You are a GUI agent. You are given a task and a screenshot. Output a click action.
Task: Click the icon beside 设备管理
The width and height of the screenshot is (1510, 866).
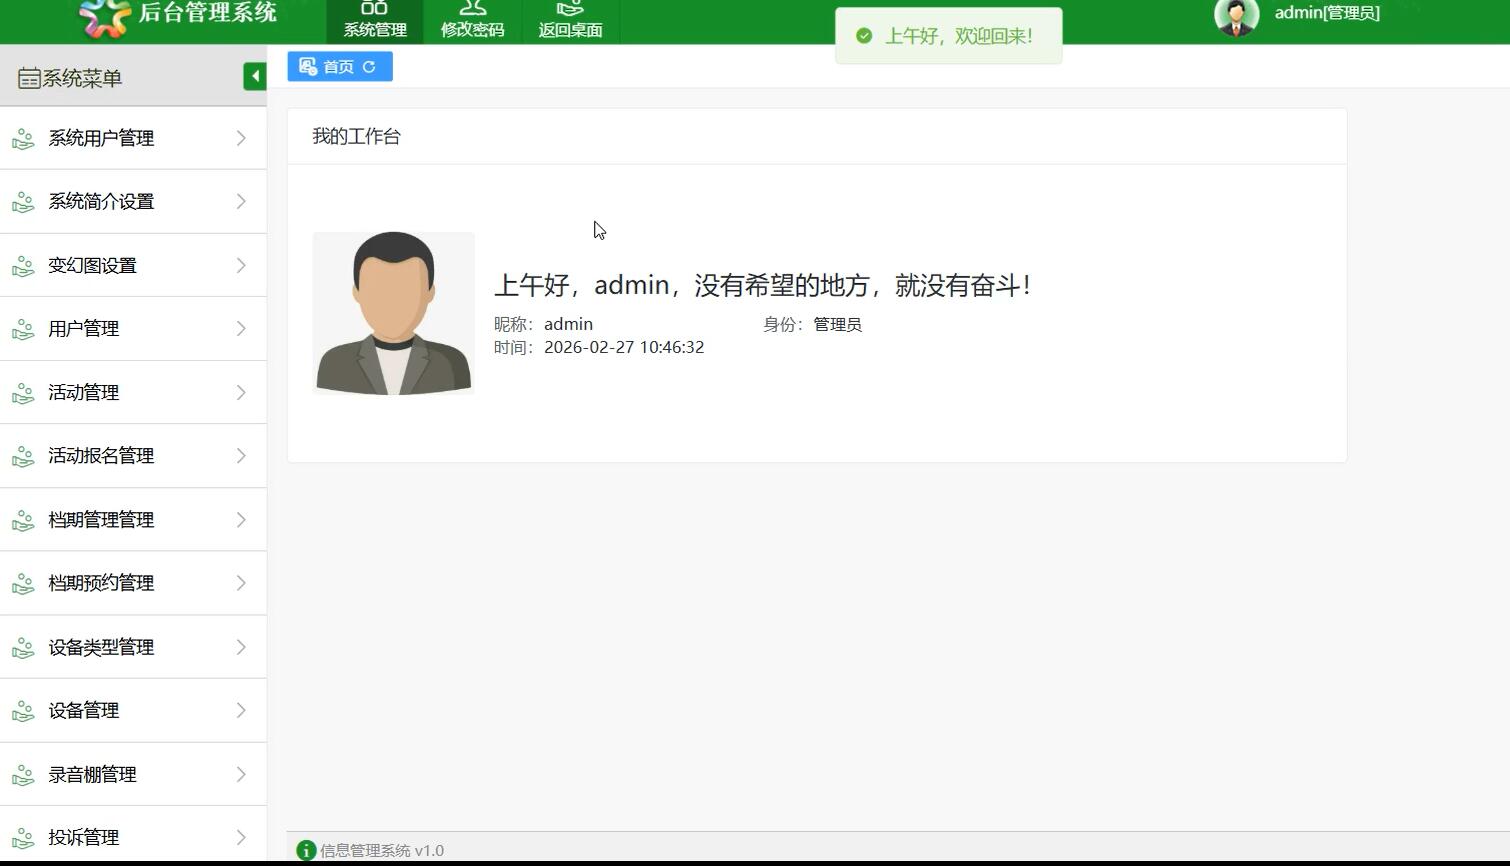[23, 711]
